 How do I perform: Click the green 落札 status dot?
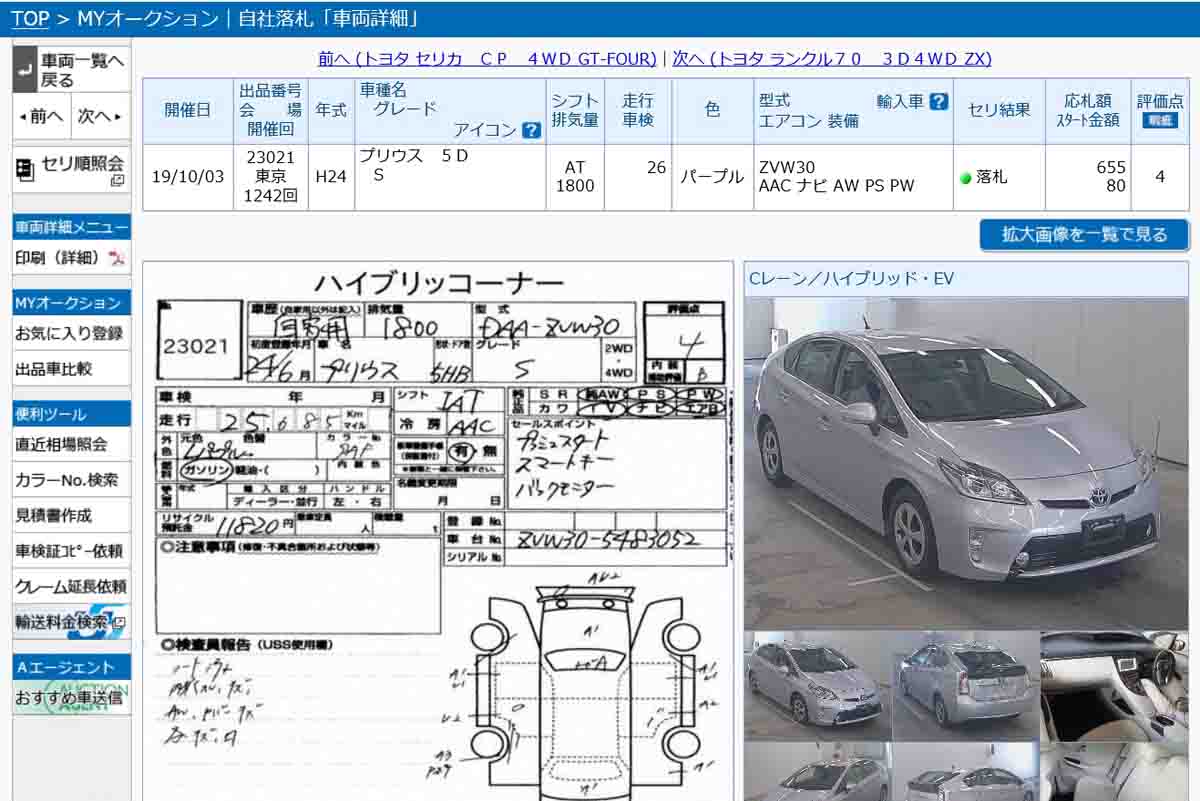tap(966, 178)
